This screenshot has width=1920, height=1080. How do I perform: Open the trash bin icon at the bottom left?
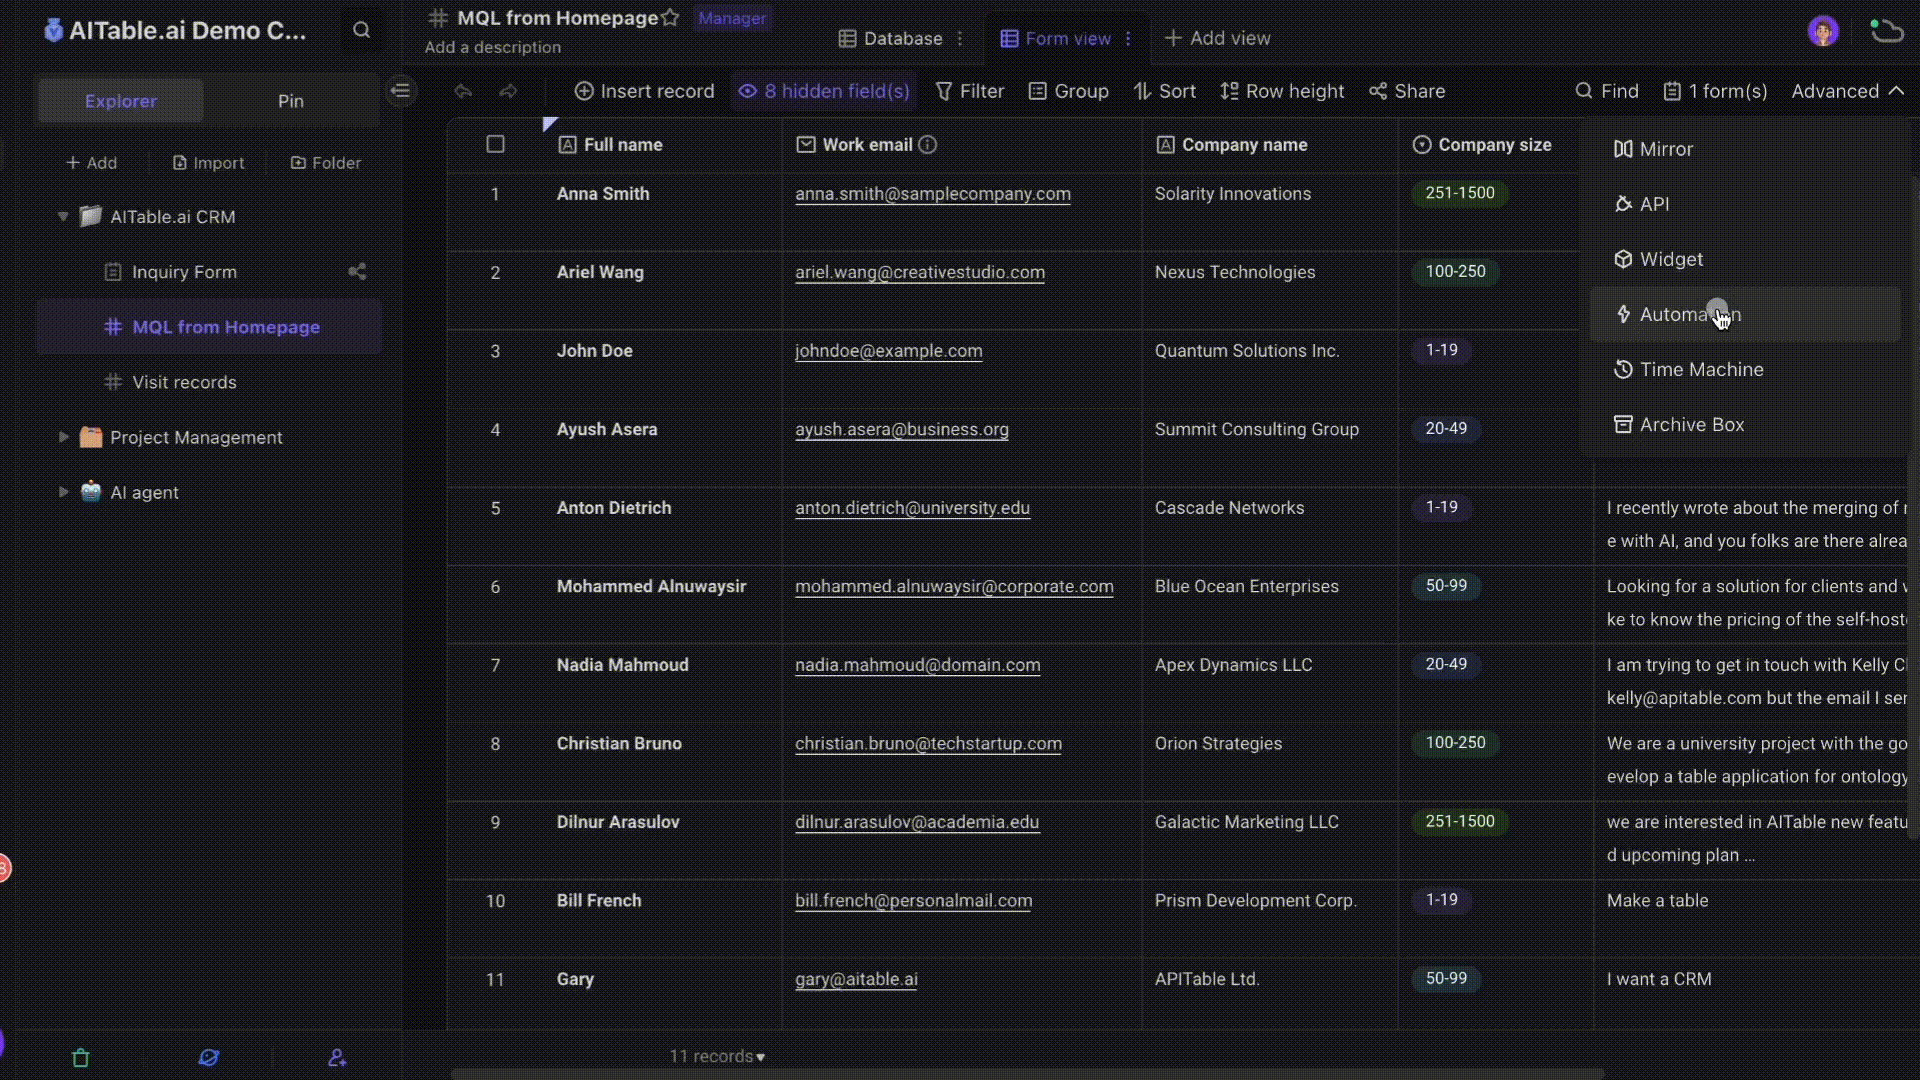(x=81, y=1057)
